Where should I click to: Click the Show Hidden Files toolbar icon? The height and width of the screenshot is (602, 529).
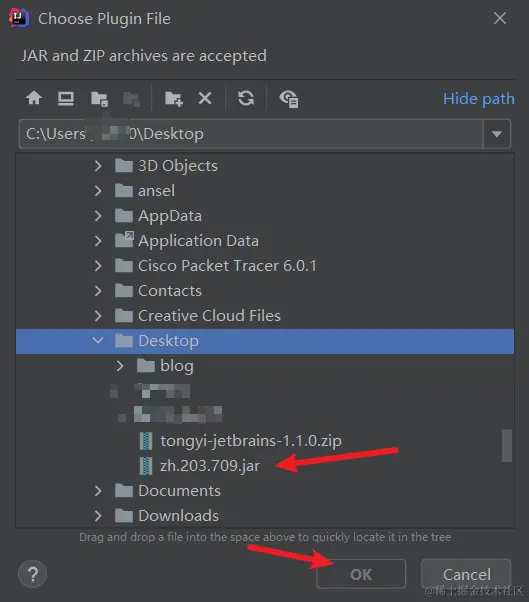tap(289, 99)
